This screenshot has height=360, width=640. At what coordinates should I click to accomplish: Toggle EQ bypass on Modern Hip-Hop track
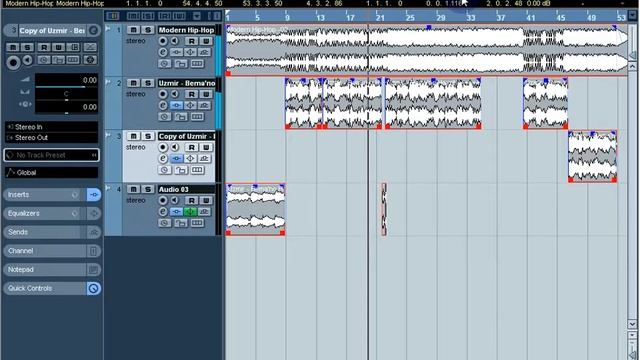190,52
